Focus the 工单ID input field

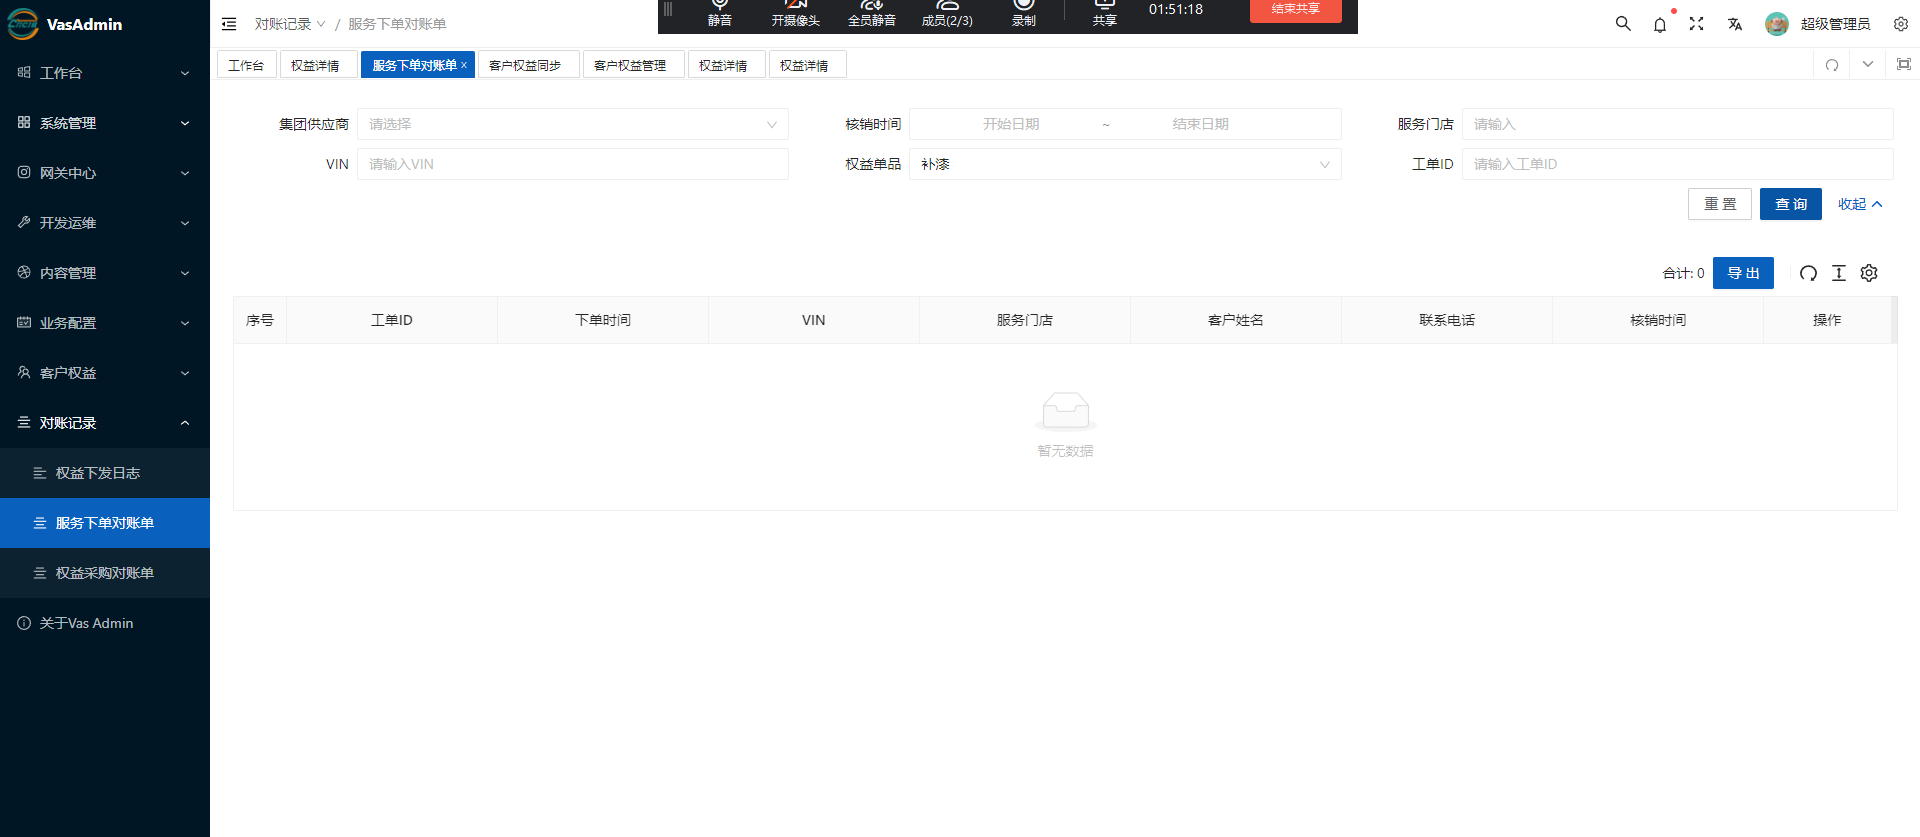coord(1678,164)
